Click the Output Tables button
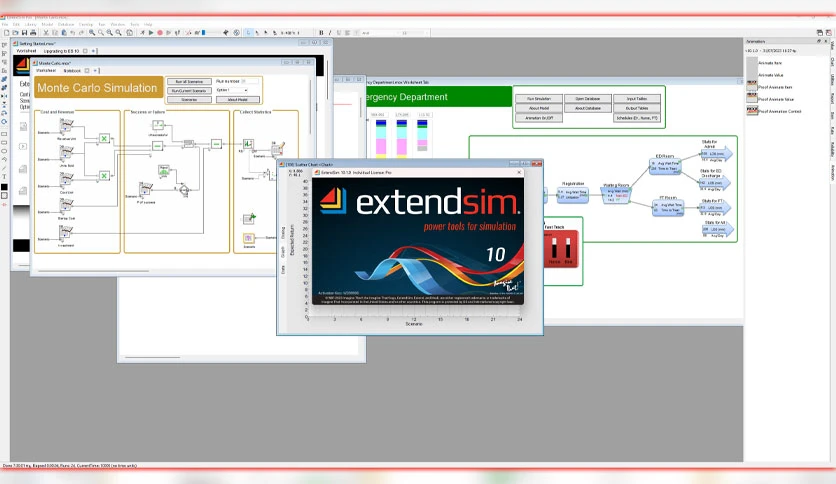836x484 pixels. (x=637, y=108)
